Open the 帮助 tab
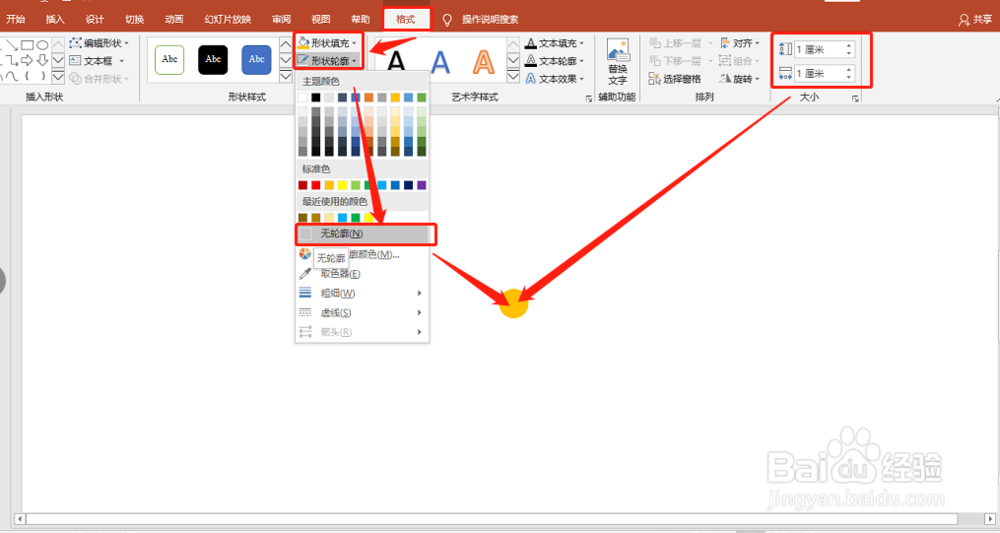Viewport: 1000px width, 533px height. 360,19
